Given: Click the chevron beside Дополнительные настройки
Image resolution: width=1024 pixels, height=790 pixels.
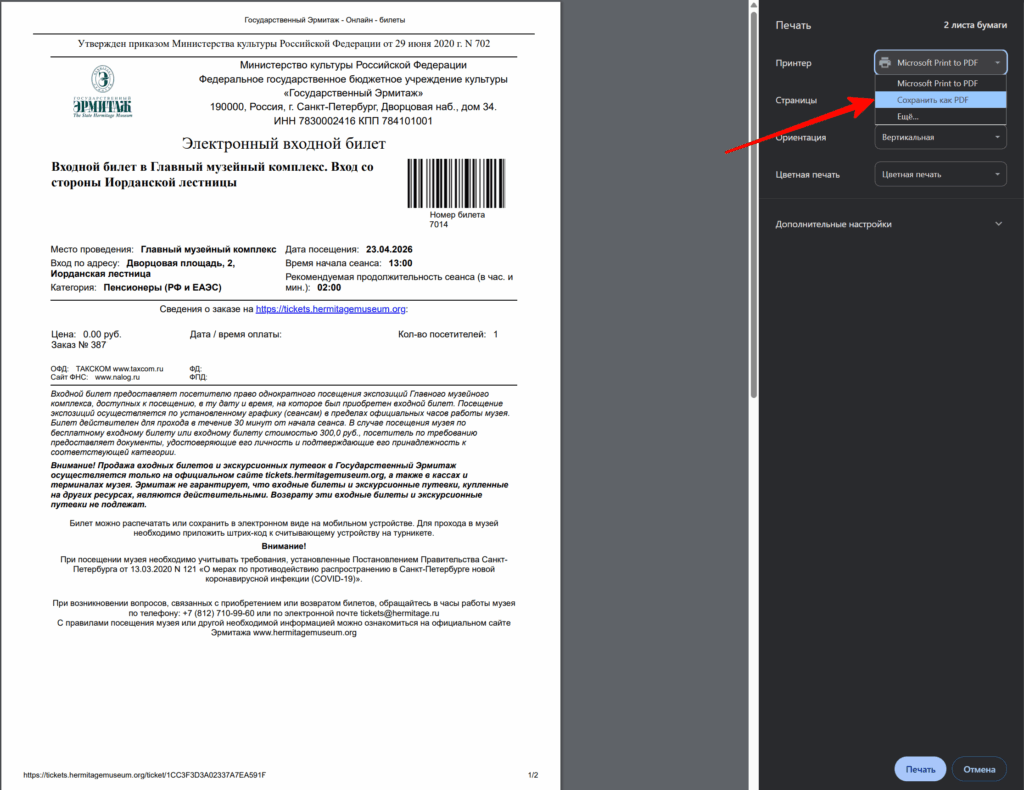Looking at the screenshot, I should pyautogui.click(x=999, y=224).
